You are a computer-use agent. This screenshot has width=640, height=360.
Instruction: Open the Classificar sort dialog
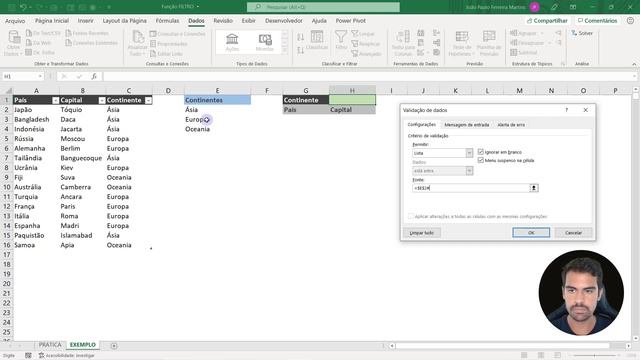[317, 40]
